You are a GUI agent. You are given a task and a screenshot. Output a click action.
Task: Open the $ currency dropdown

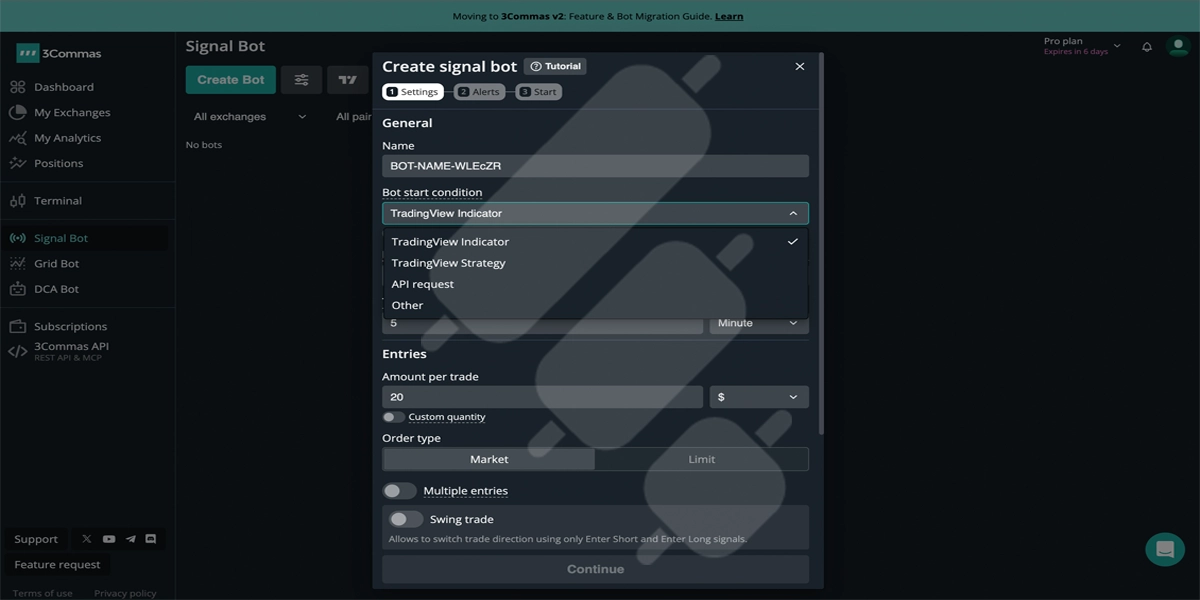759,397
